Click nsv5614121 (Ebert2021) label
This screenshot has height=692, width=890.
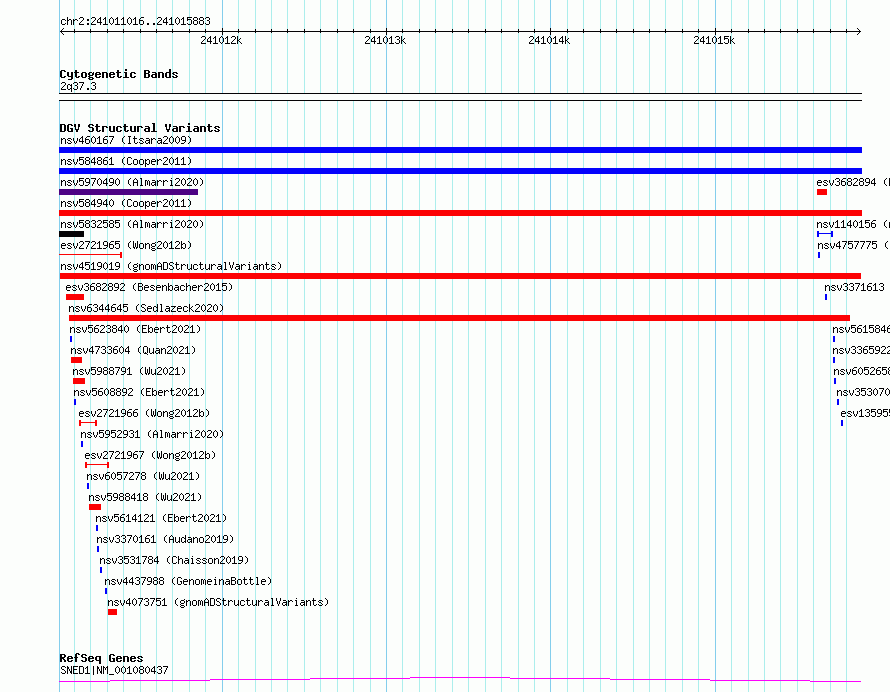[161, 518]
